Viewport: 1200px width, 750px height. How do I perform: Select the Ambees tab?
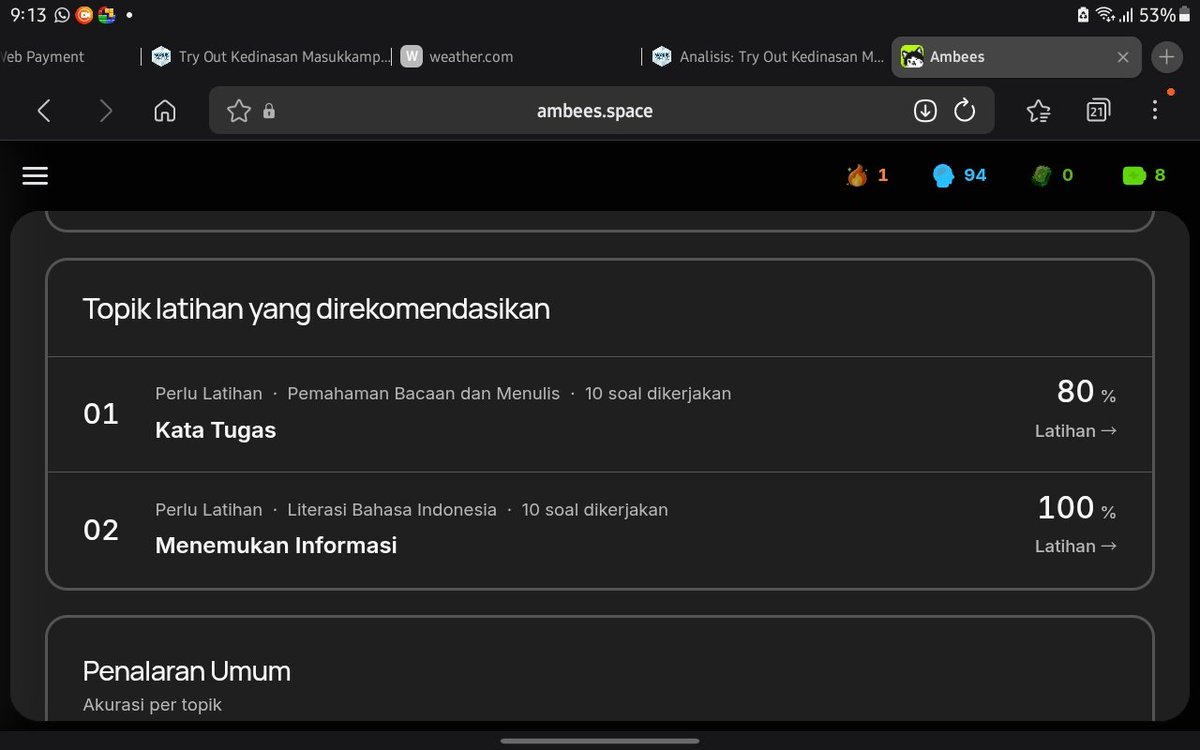1016,57
